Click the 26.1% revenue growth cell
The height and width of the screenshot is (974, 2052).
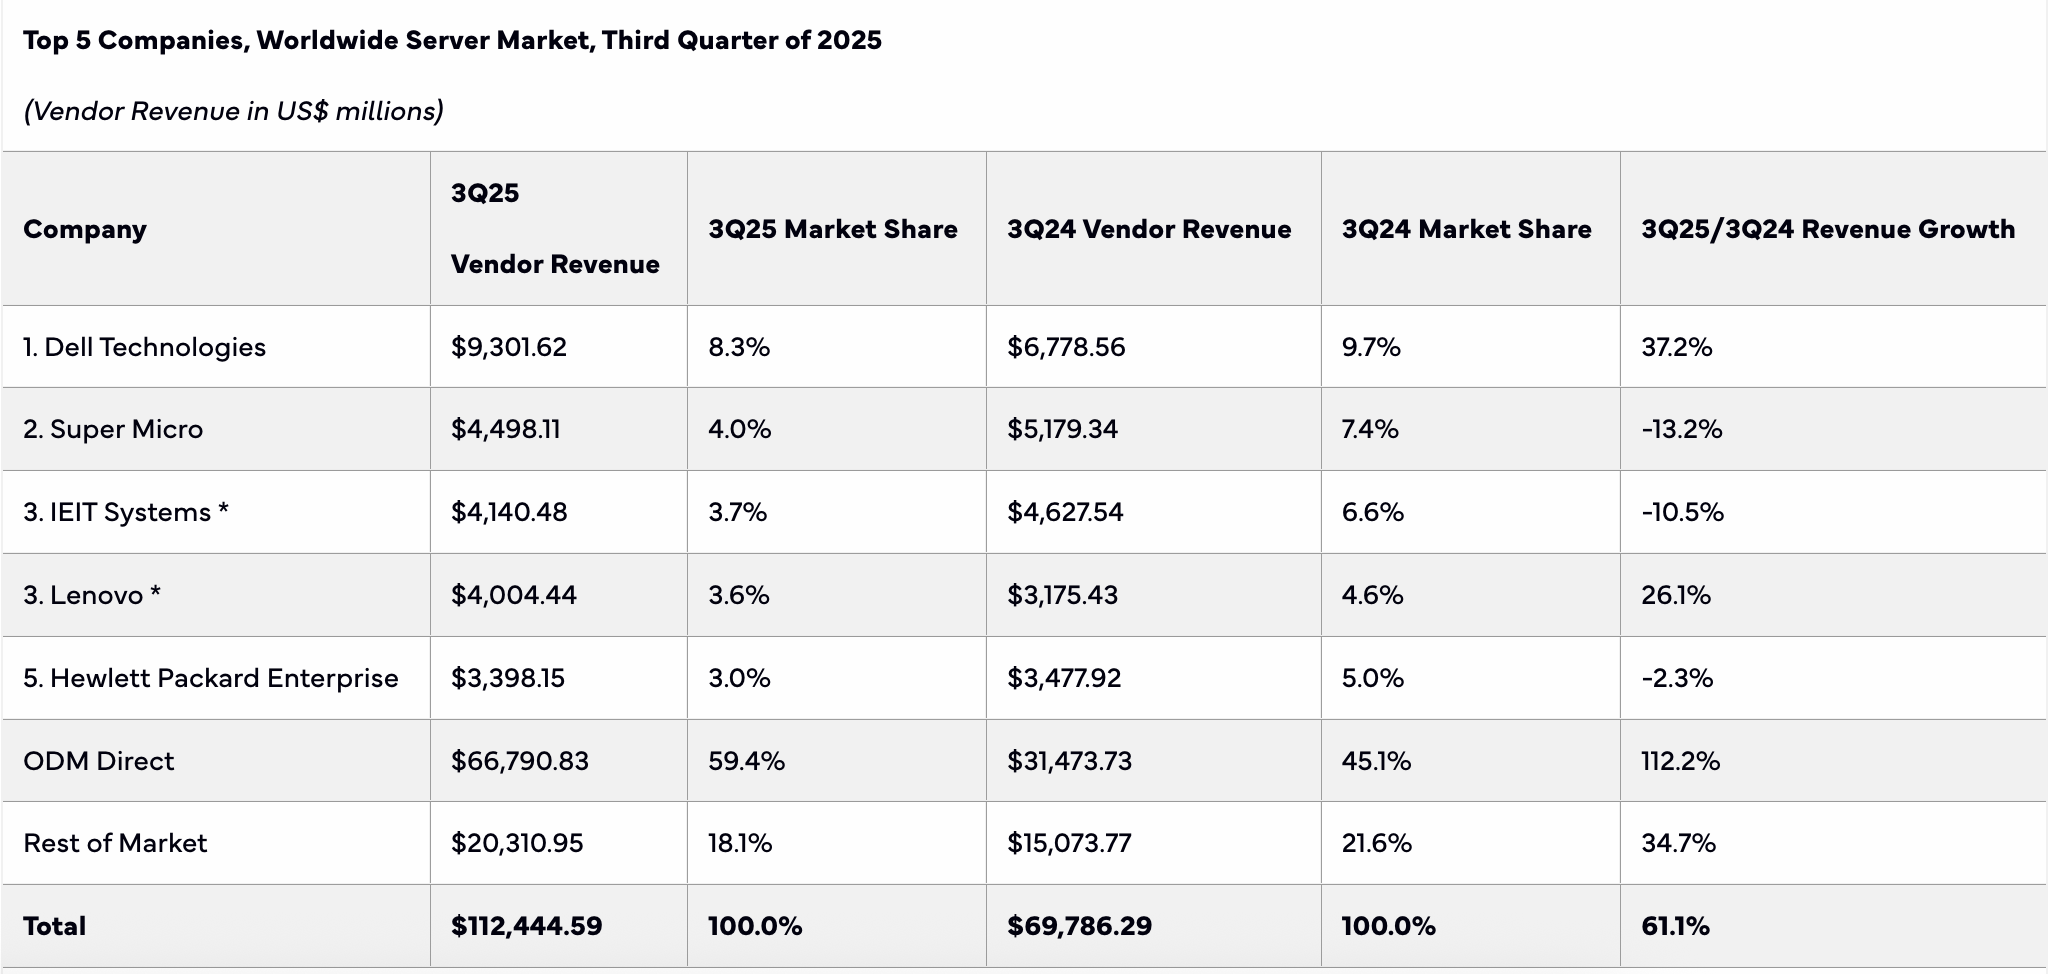point(1676,595)
